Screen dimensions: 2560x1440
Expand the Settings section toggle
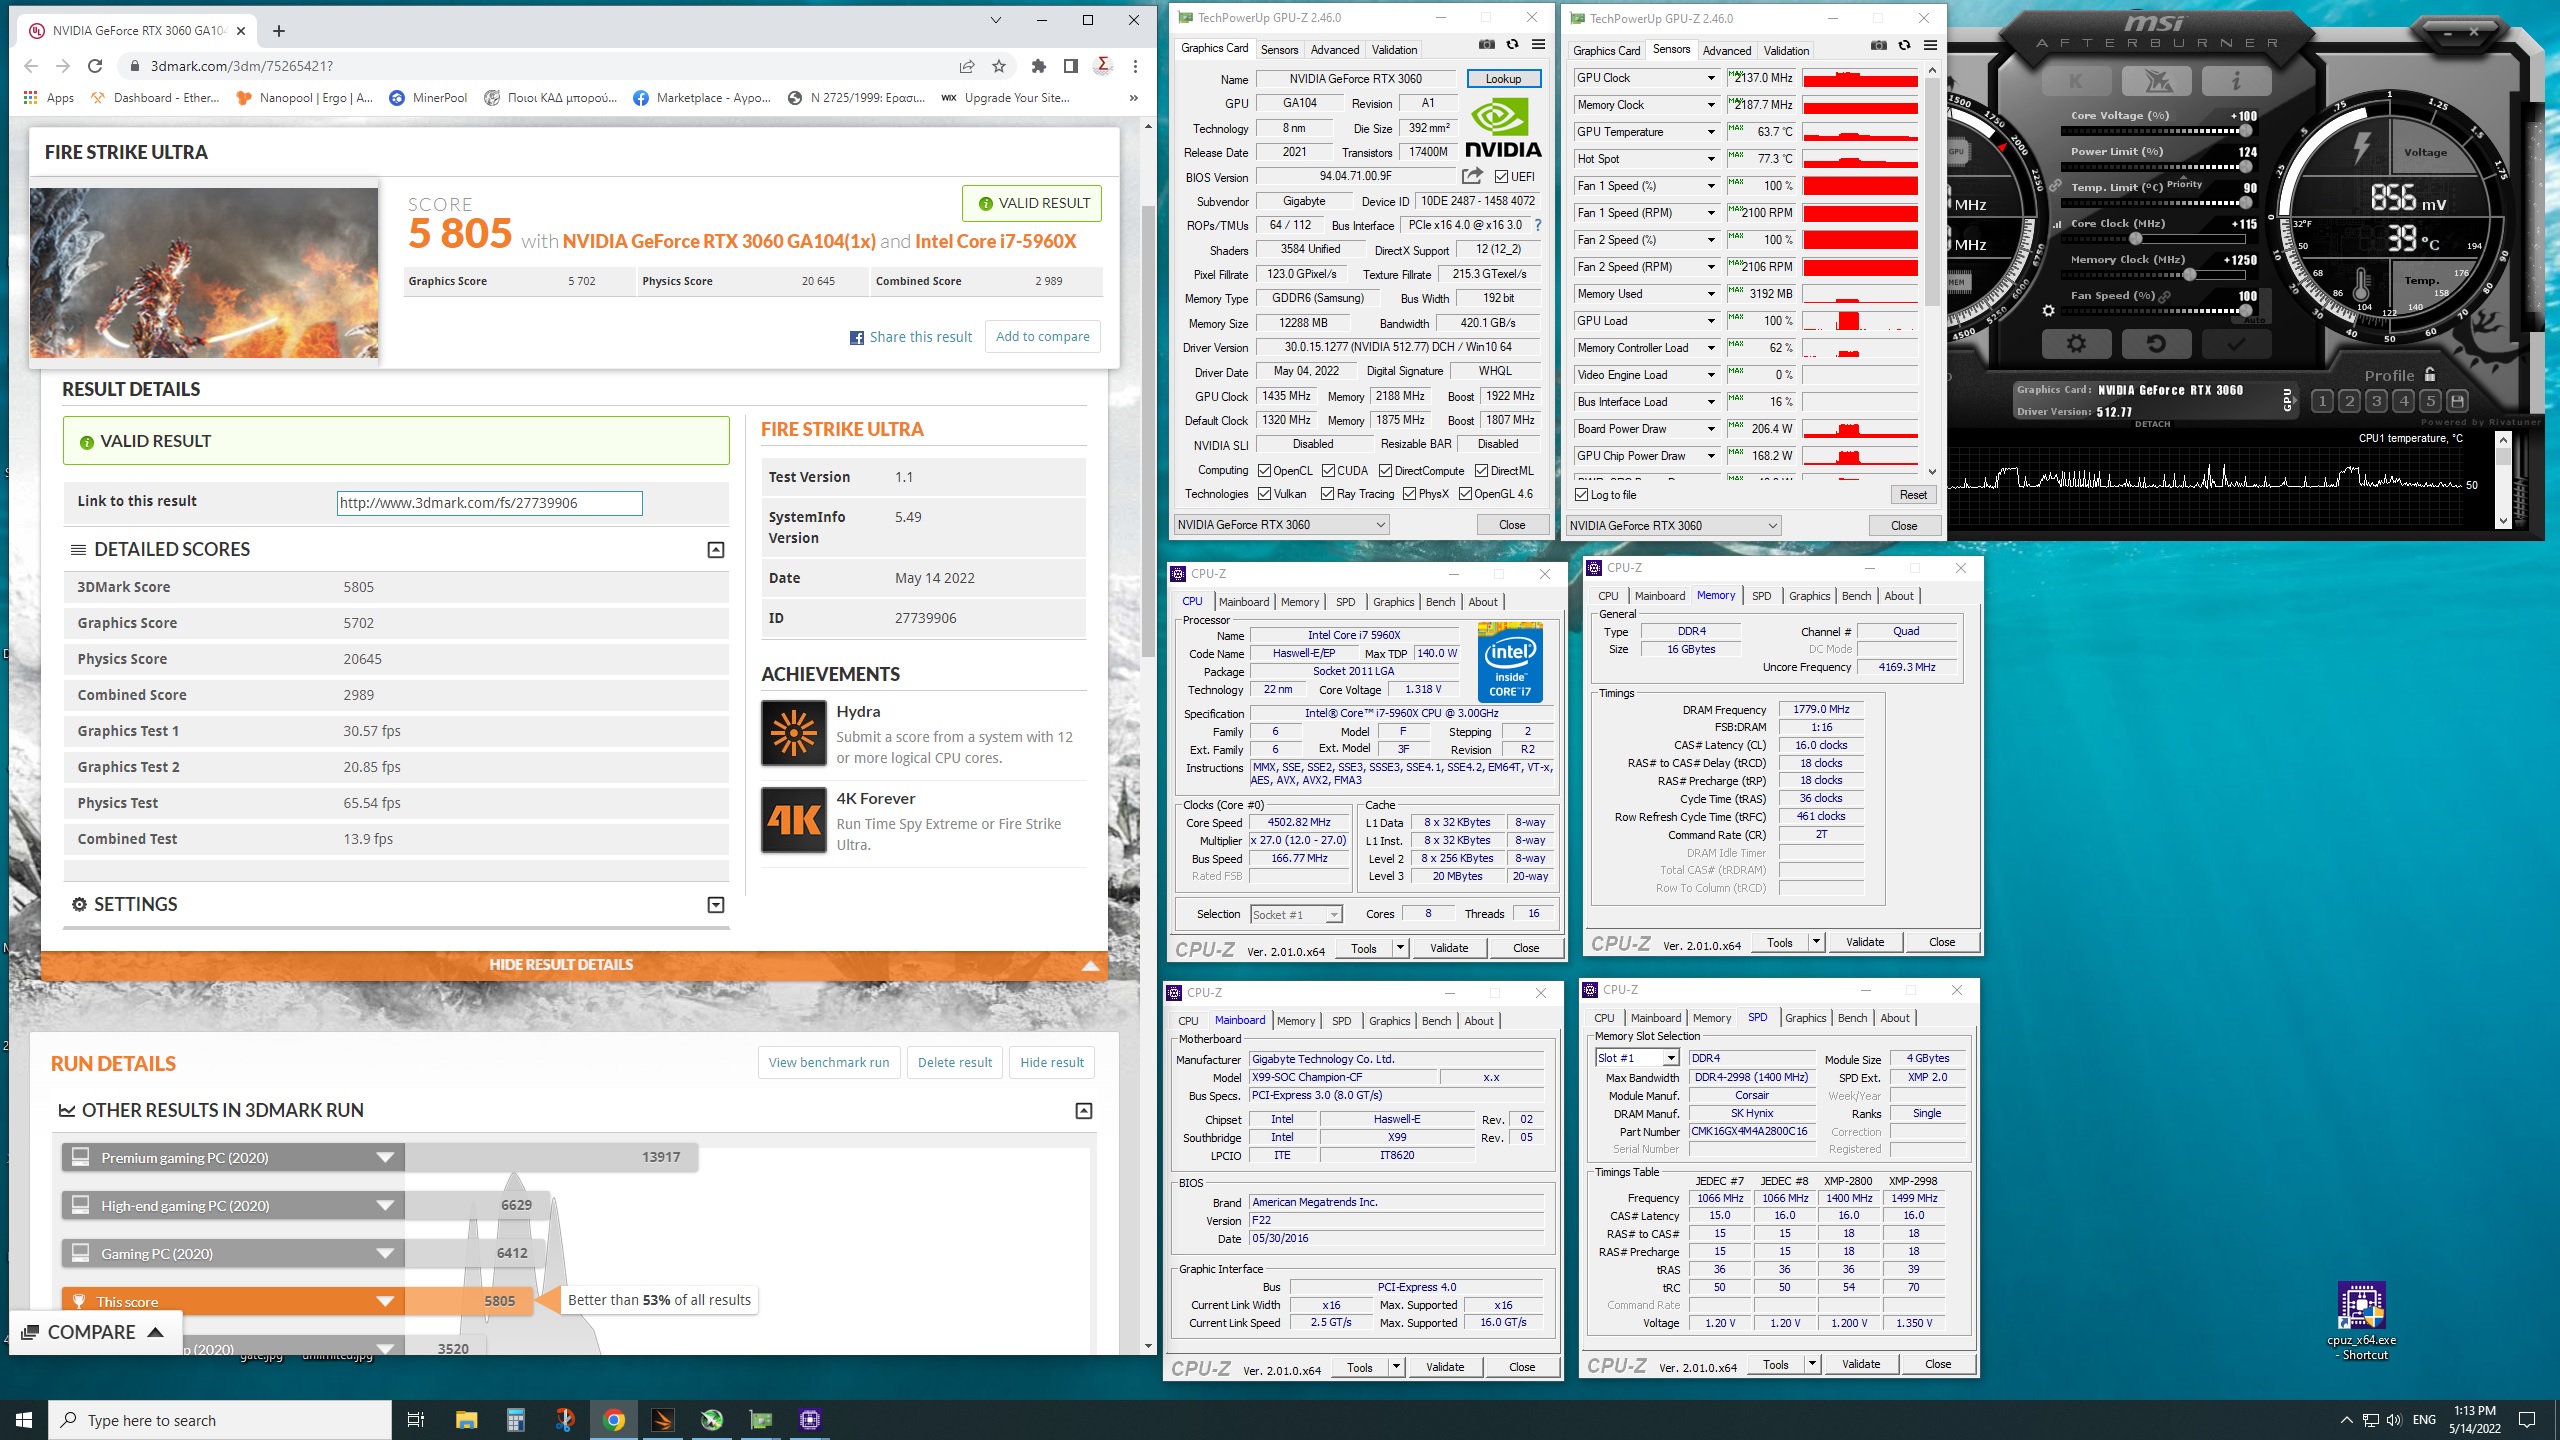point(716,905)
